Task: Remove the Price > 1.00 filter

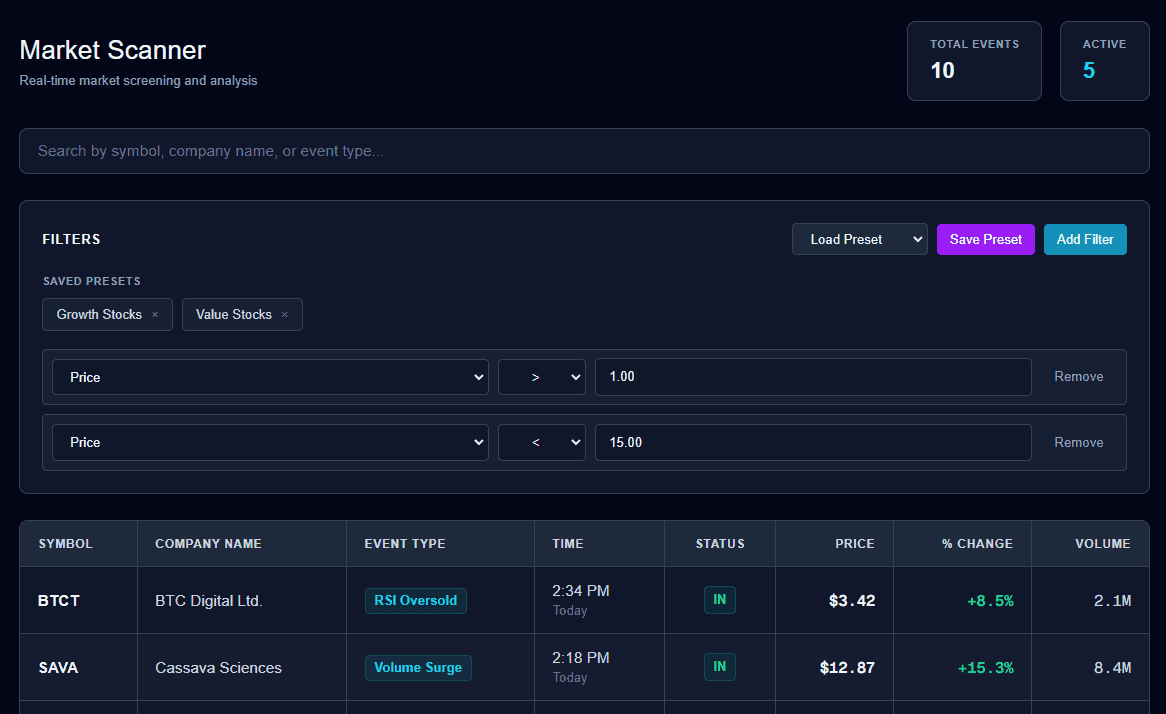Action: [1078, 377]
